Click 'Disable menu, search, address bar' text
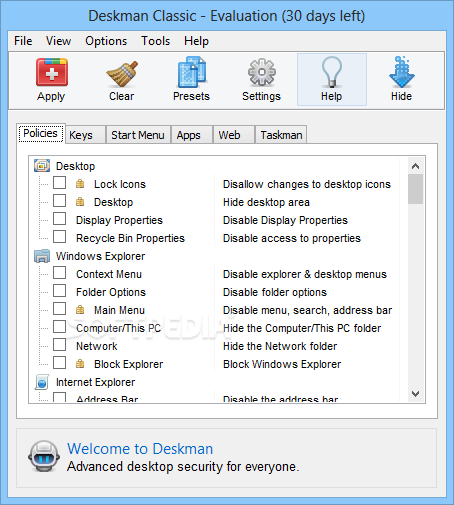This screenshot has height=505, width=454. (307, 310)
